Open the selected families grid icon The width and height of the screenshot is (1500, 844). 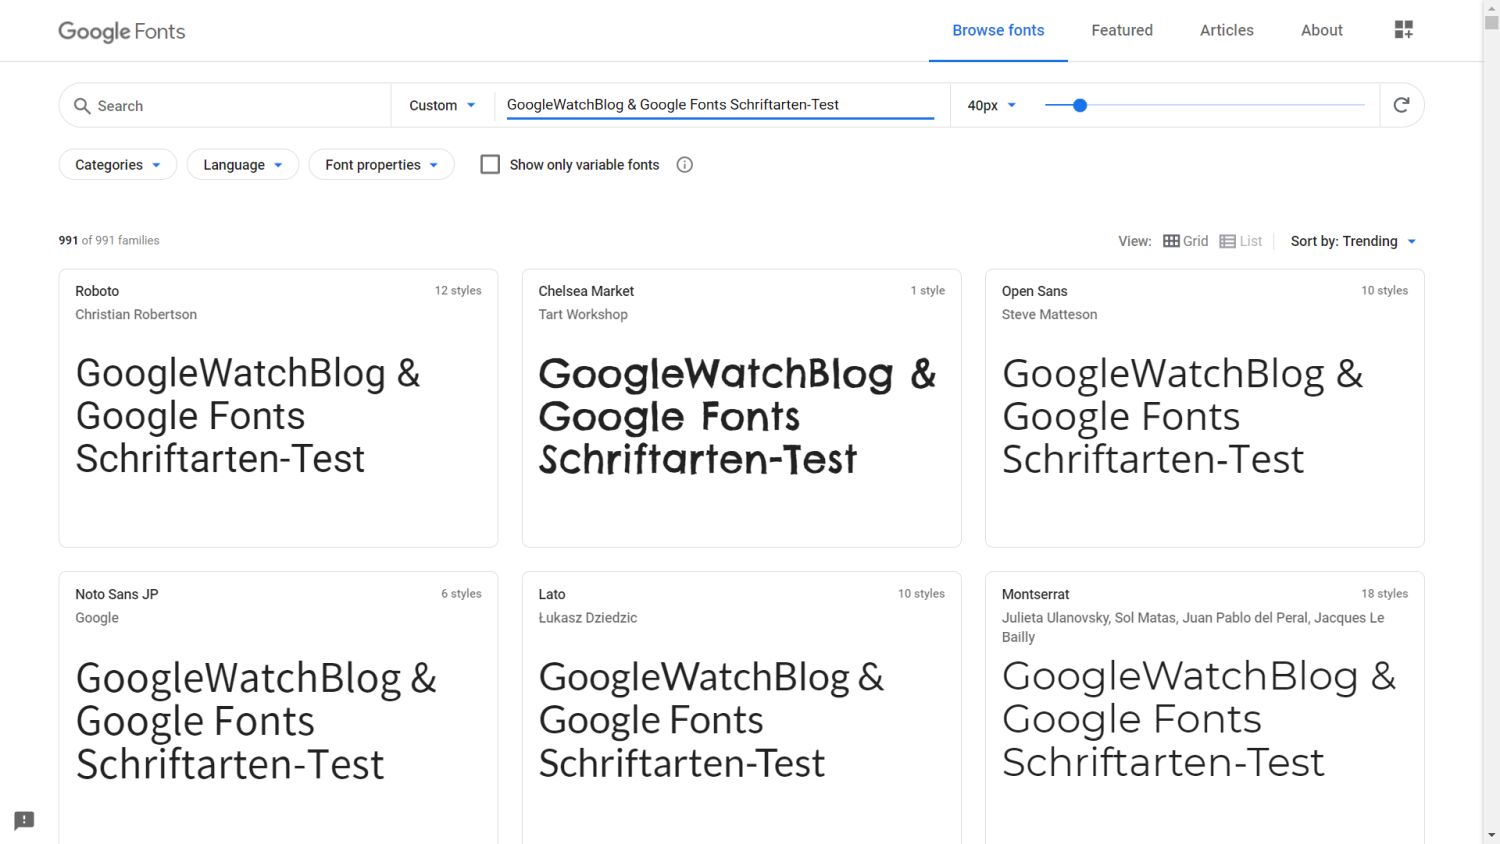click(x=1403, y=30)
